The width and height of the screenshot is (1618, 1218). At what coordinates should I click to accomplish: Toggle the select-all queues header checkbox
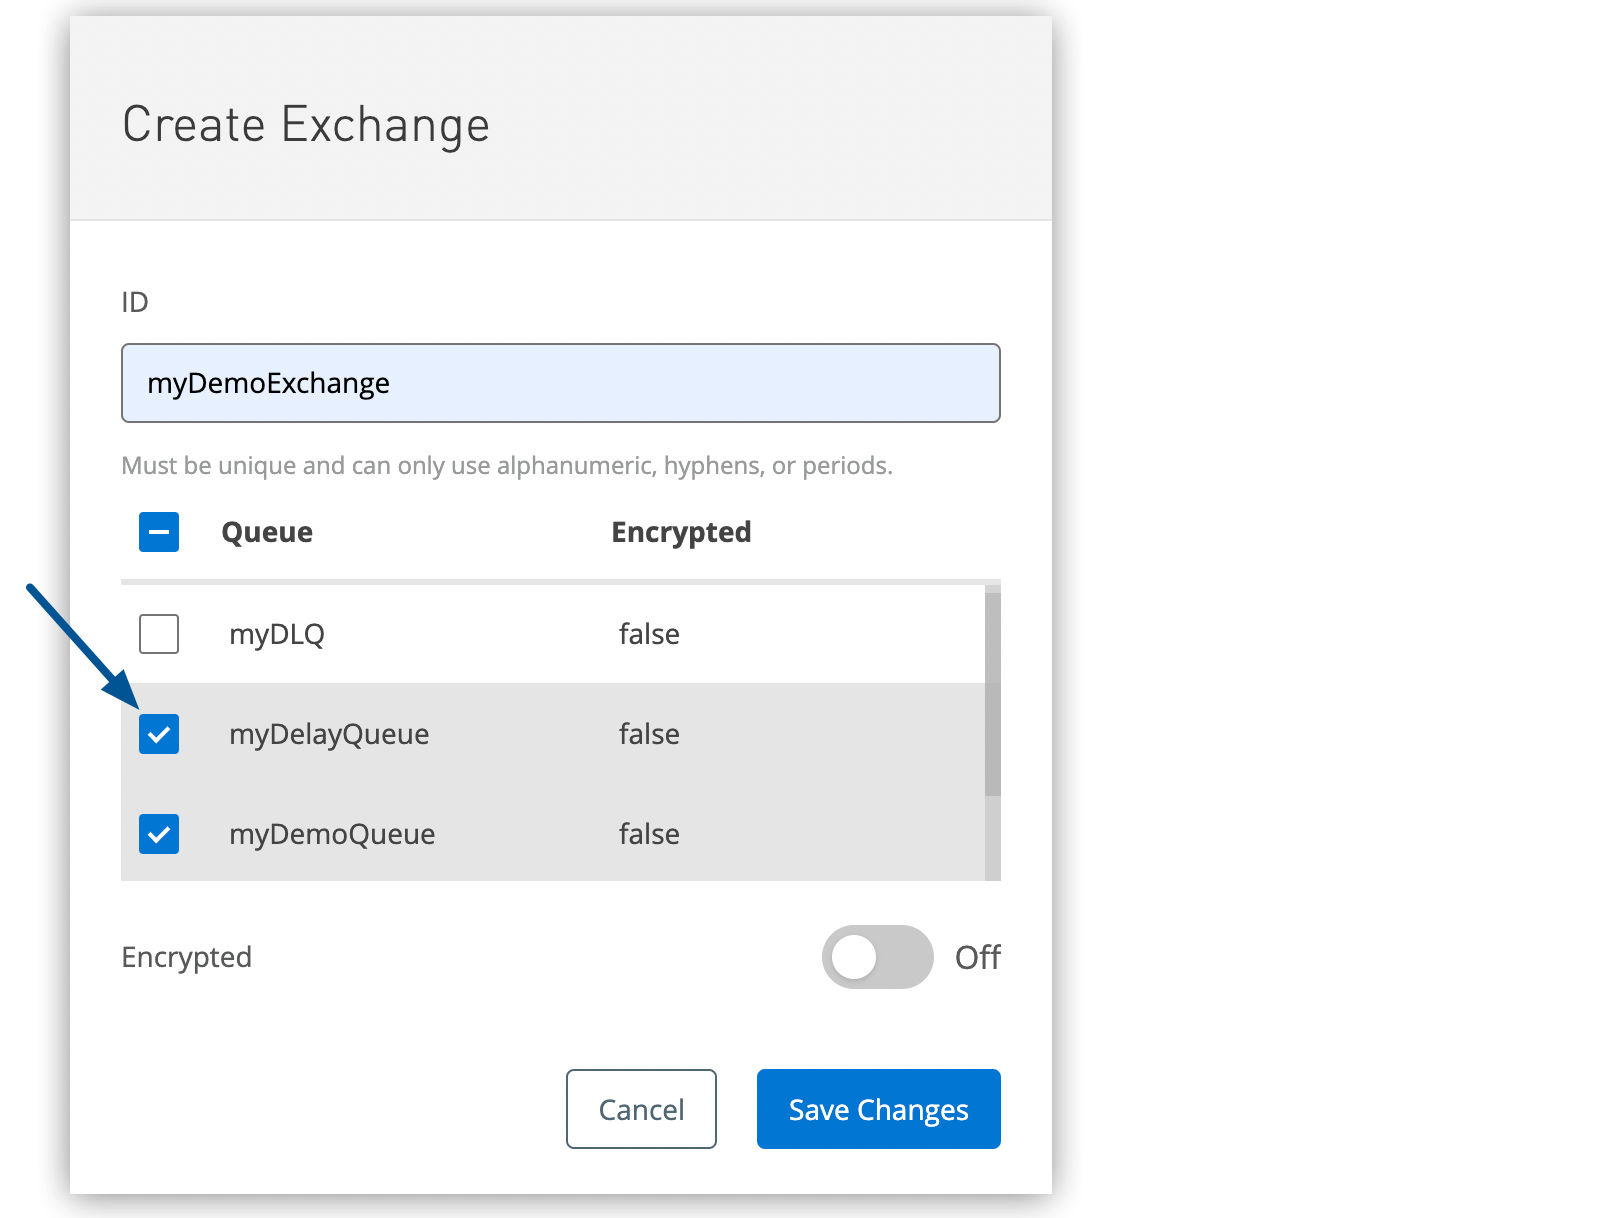(159, 532)
